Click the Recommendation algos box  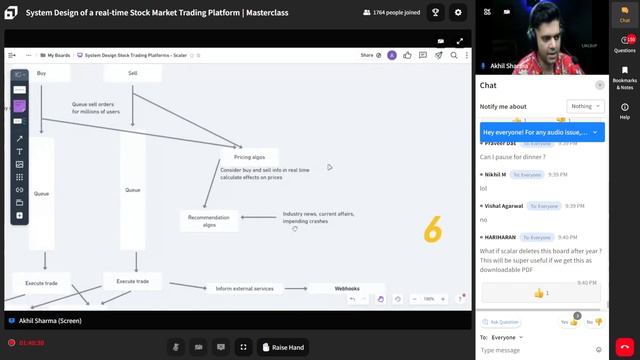tap(209, 221)
